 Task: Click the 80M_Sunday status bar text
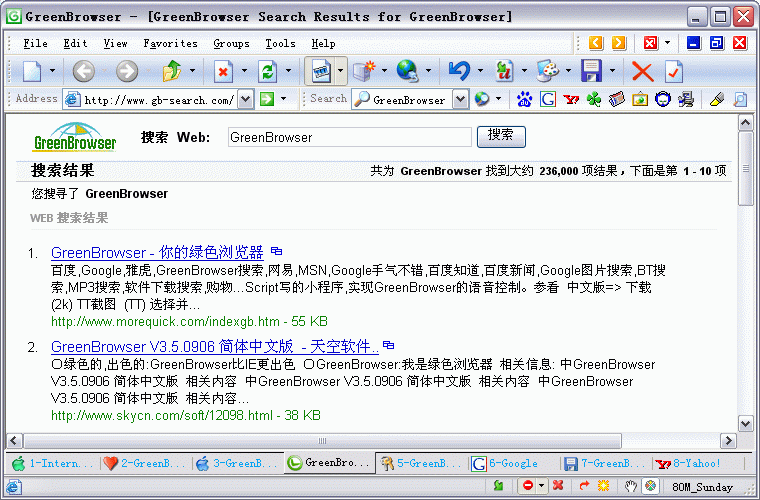click(x=702, y=486)
